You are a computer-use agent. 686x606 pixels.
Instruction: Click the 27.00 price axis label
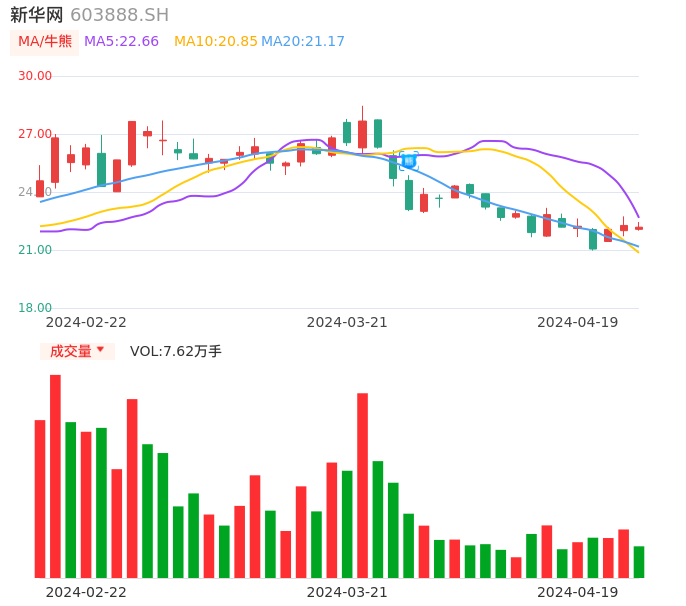(35, 134)
